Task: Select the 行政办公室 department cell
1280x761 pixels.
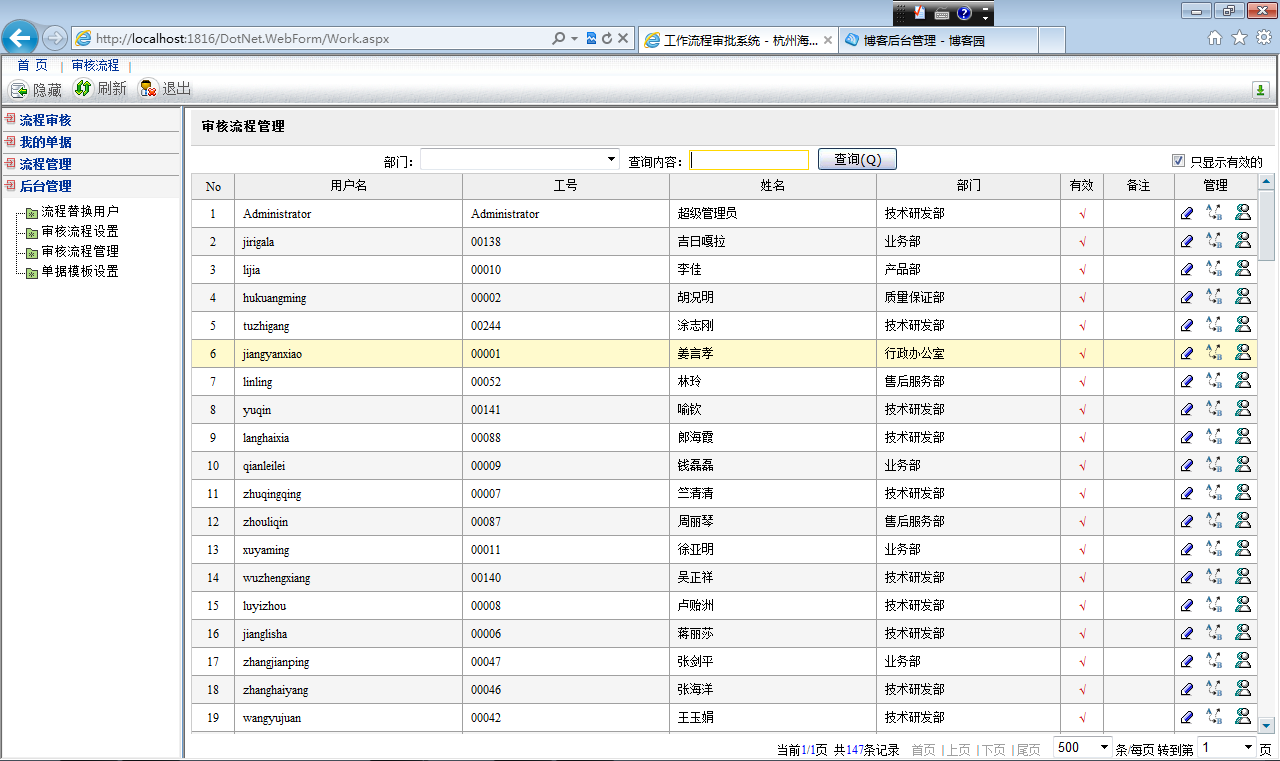Action: (x=968, y=353)
